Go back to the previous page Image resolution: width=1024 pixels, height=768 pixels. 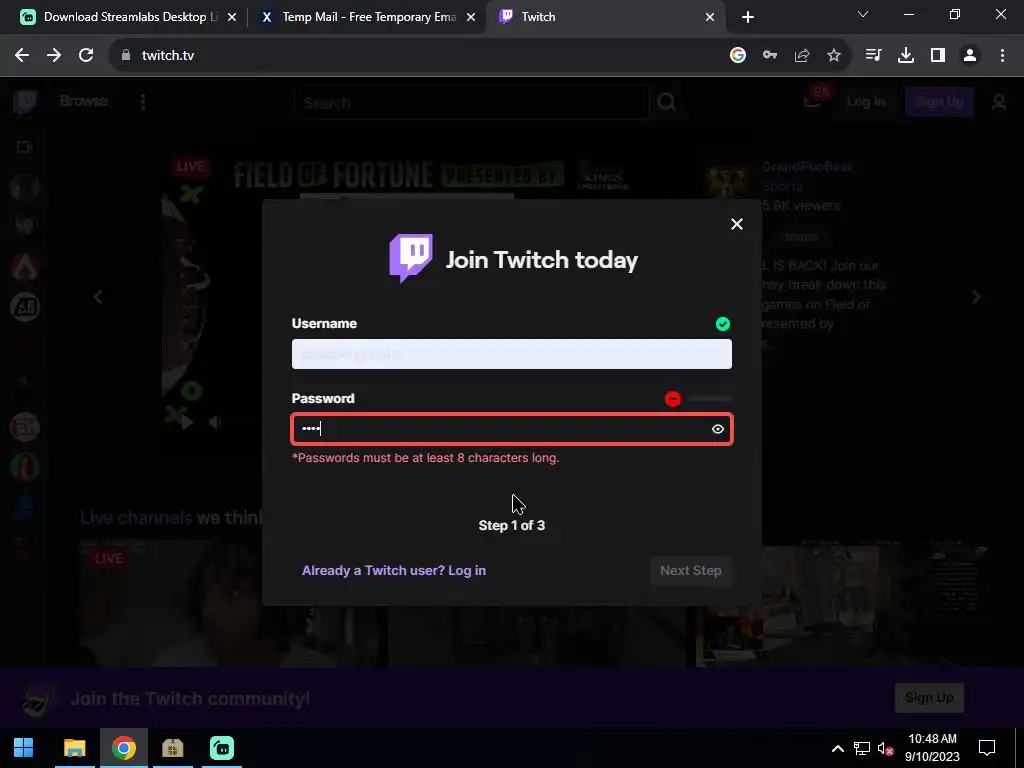pos(22,56)
